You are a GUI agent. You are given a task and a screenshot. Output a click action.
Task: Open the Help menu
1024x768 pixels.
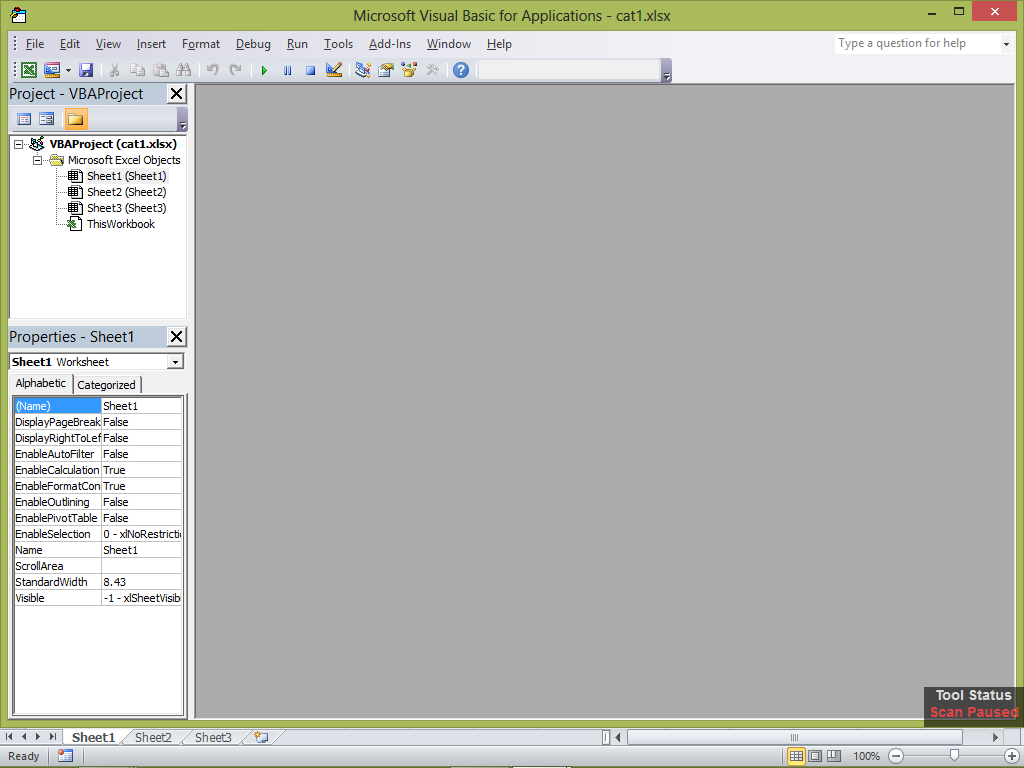pos(499,44)
